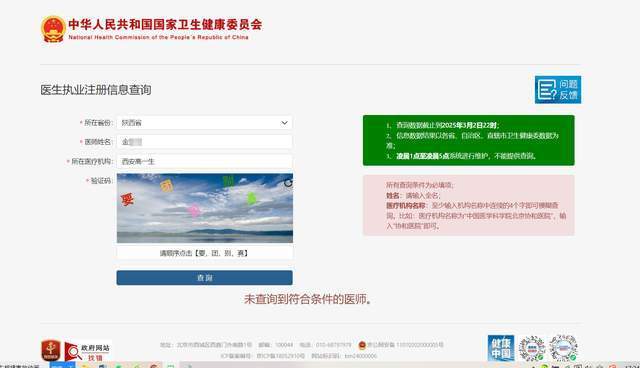Click the ICP备案编号 record link in footer
Image resolution: width=640 pixels, height=368 pixels.
[263, 356]
